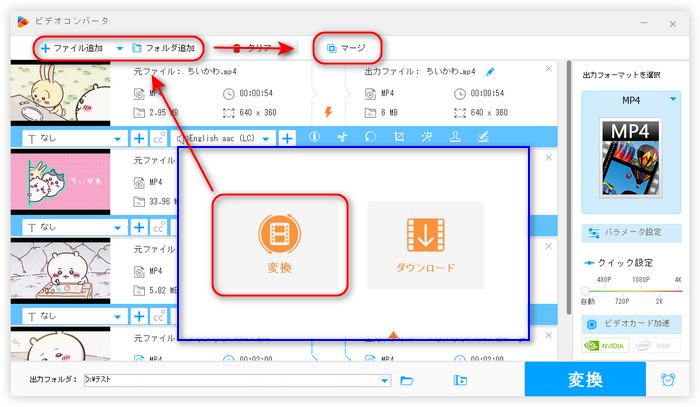Image resolution: width=700 pixels, height=407 pixels.
Task: Select the 変換 option in center panel
Action: pyautogui.click(x=279, y=245)
